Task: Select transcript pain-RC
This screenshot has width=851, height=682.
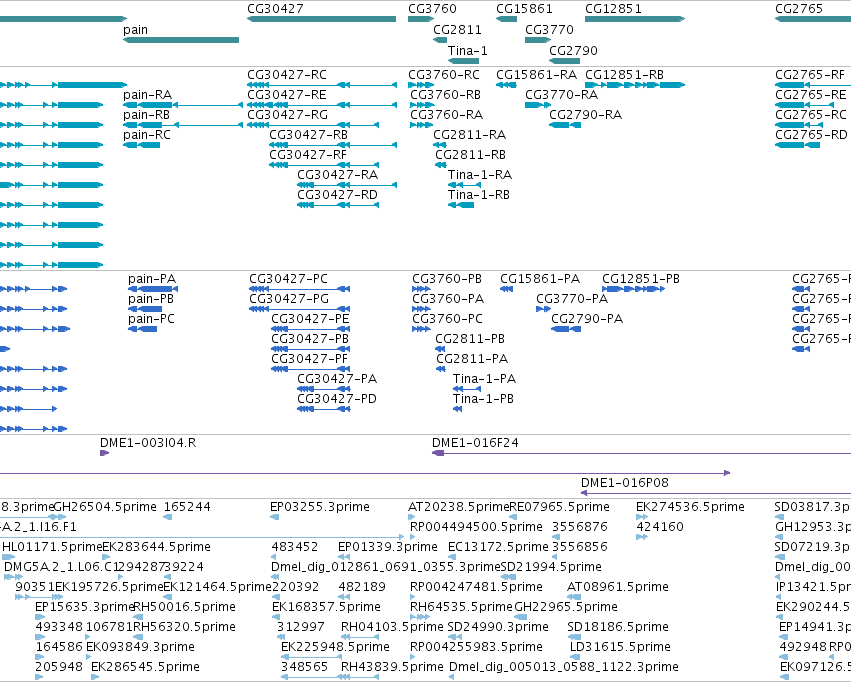Action: click(x=147, y=135)
